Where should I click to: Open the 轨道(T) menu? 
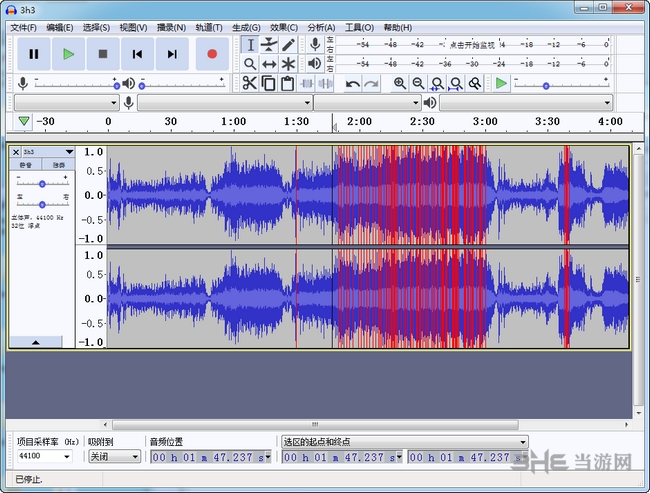pos(209,28)
